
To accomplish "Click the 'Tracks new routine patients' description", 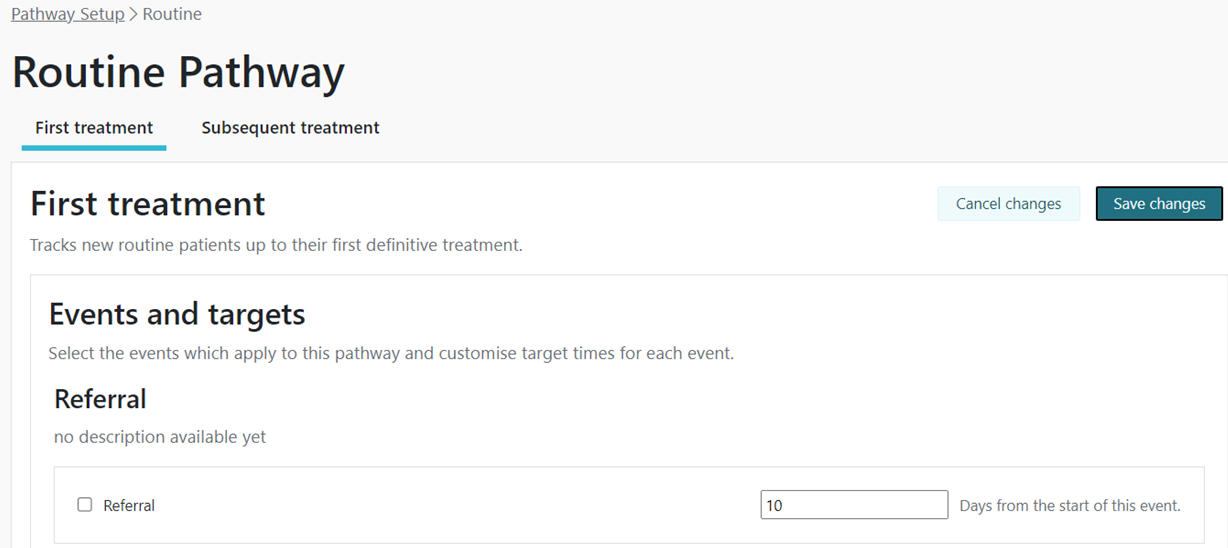I will 276,245.
